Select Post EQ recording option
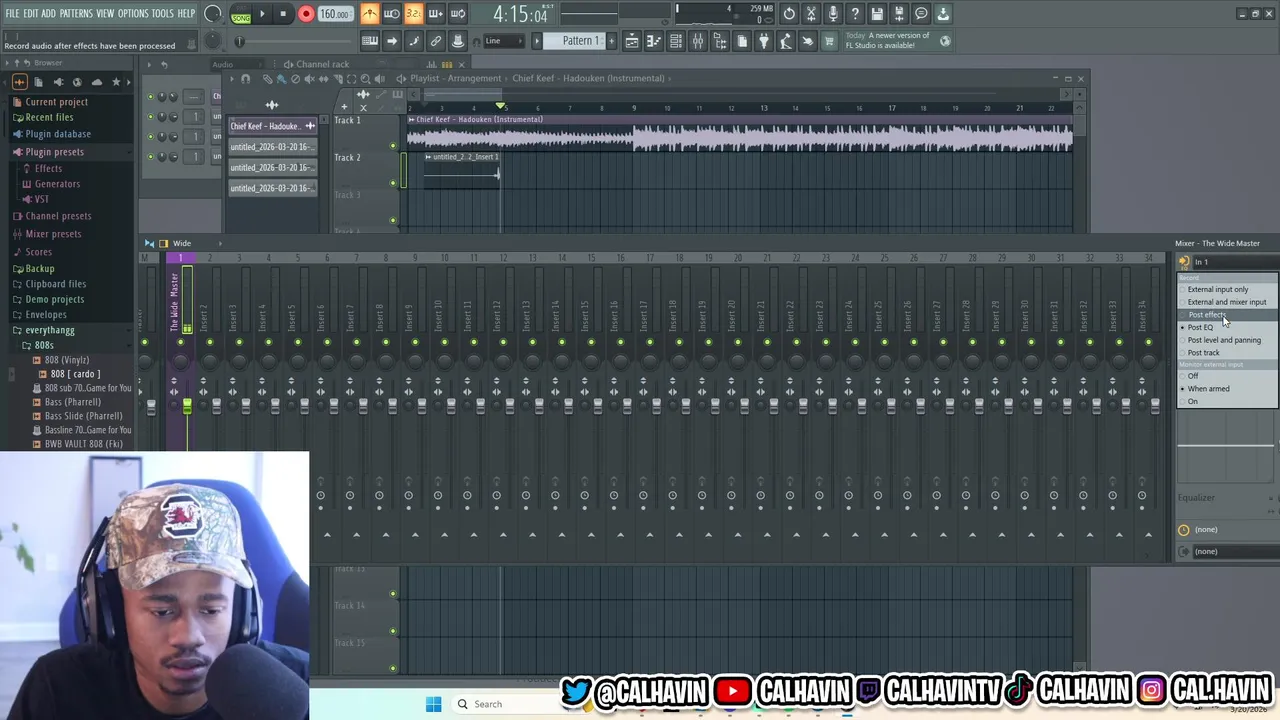 tap(1200, 327)
